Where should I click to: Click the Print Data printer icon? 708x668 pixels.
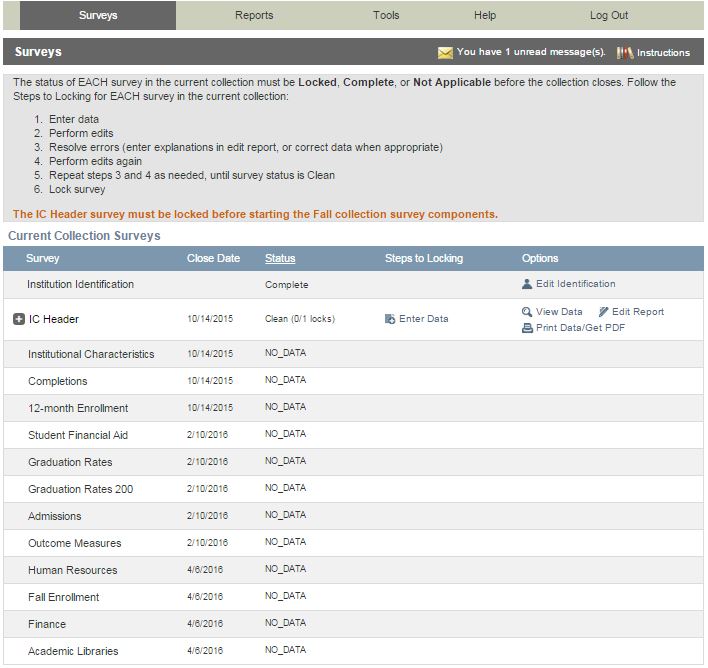tap(527, 328)
